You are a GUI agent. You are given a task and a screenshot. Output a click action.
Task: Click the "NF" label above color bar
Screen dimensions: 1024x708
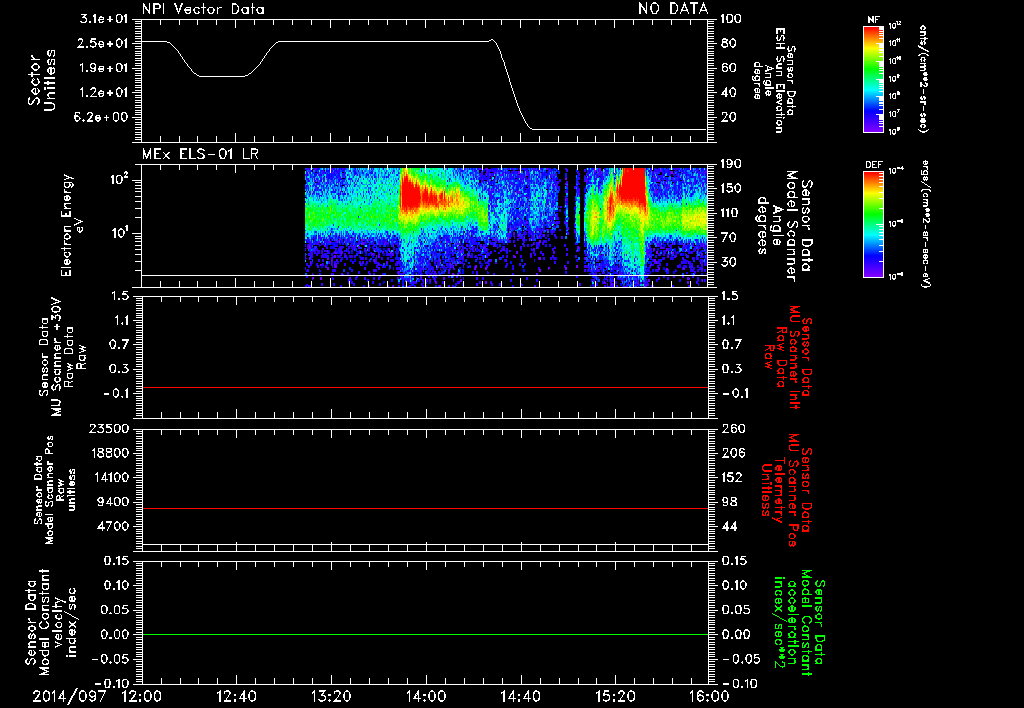click(x=873, y=20)
